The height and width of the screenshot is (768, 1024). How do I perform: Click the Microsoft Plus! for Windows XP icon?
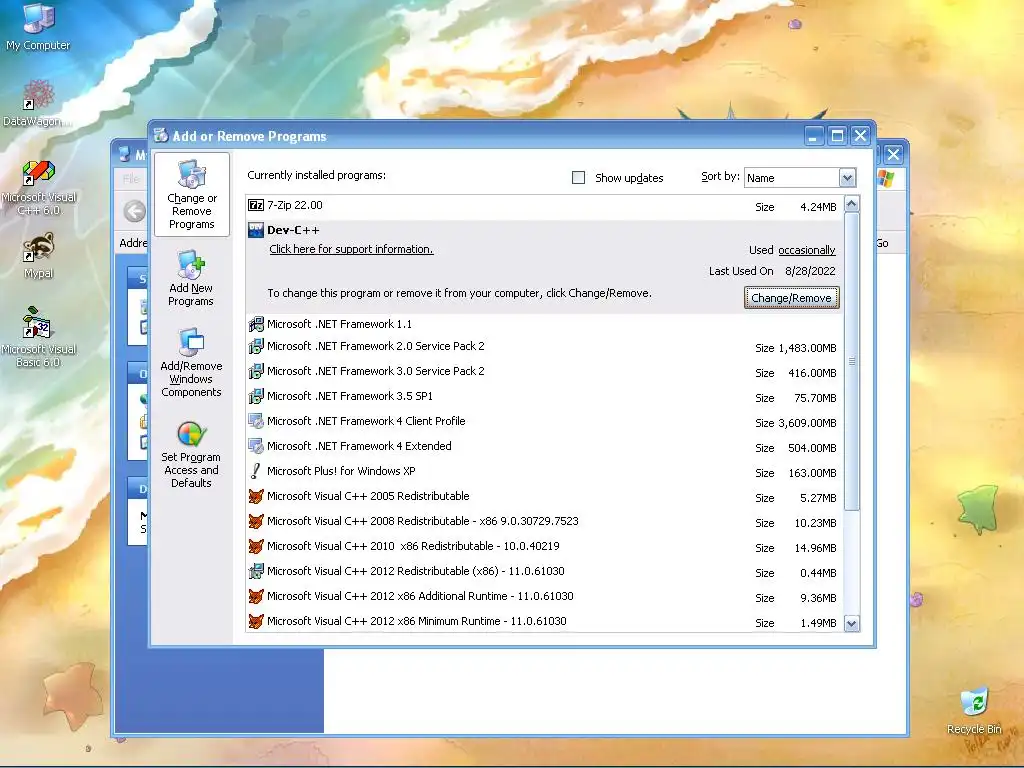[256, 471]
